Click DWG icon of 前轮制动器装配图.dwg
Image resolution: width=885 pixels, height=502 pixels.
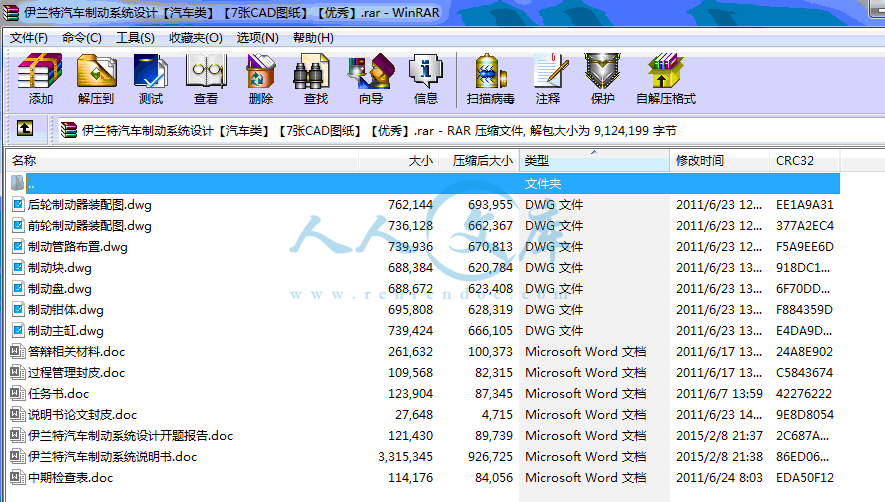click(x=18, y=225)
